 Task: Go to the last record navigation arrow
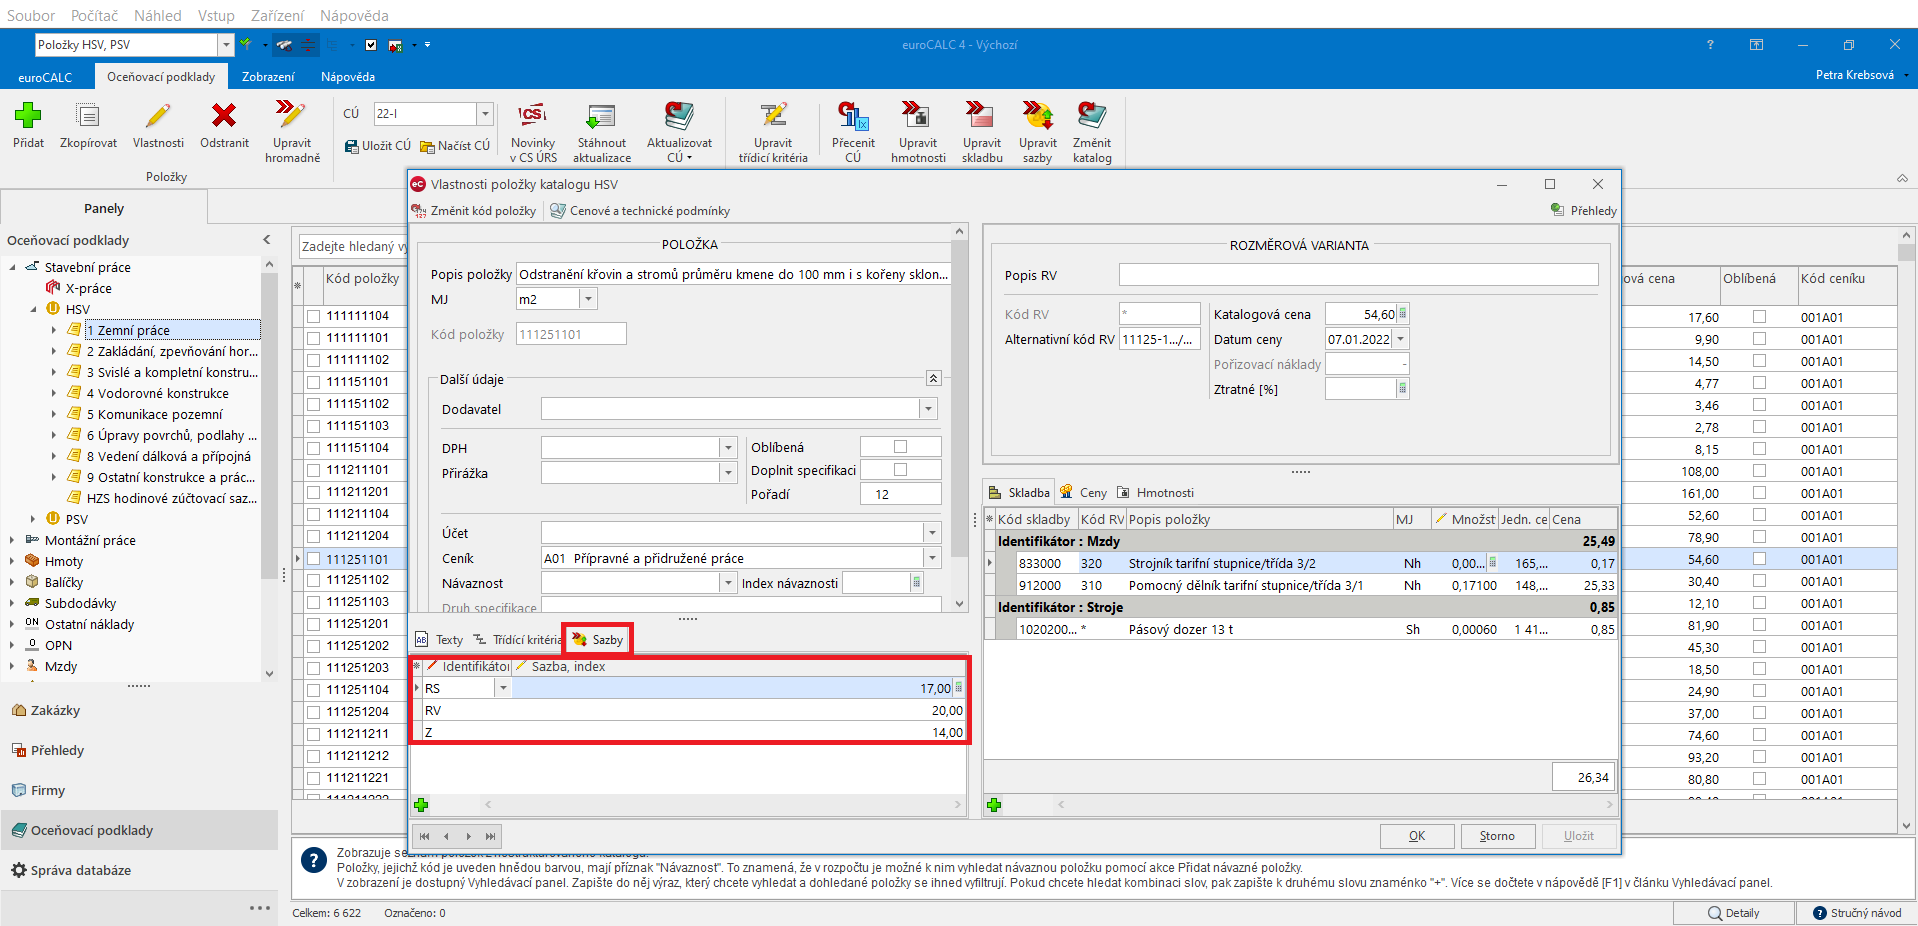tap(490, 836)
